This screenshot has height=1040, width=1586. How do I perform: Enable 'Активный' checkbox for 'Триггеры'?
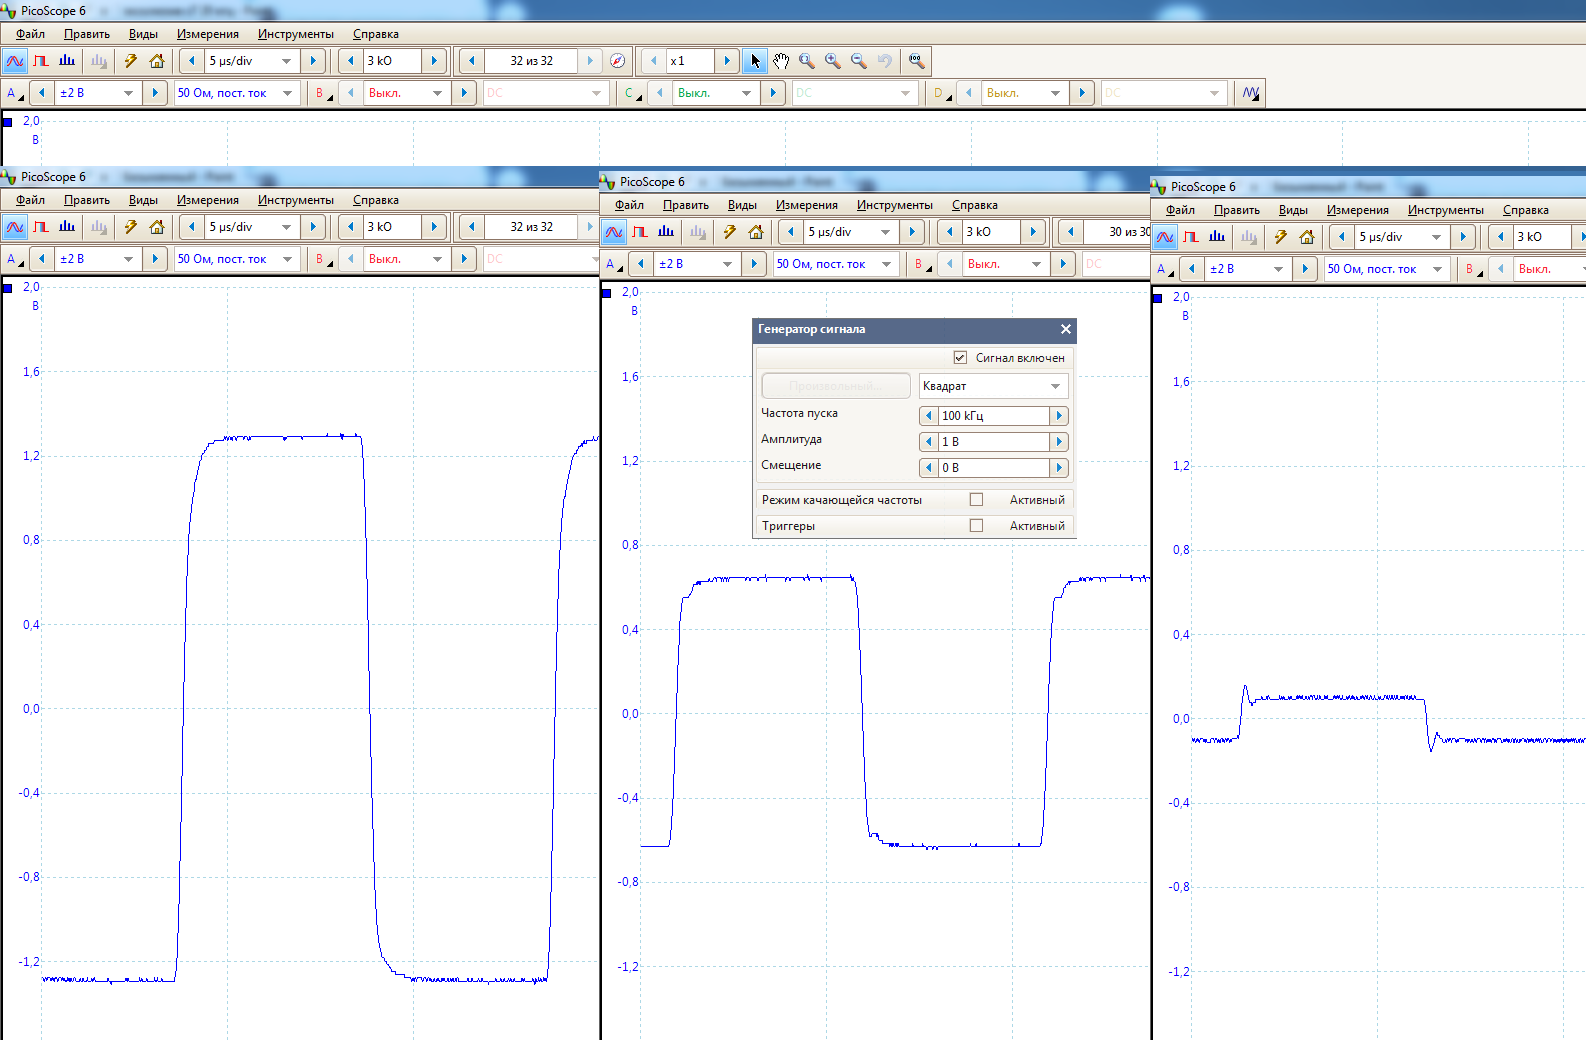click(x=976, y=526)
